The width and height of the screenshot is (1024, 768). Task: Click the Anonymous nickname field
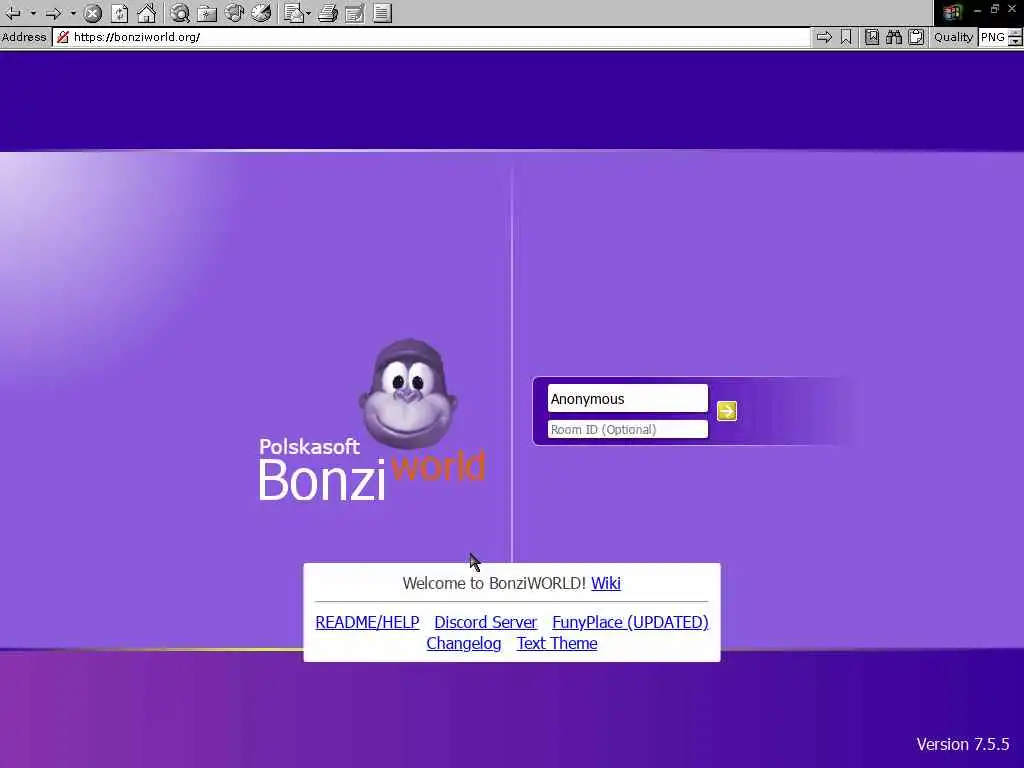pyautogui.click(x=628, y=398)
